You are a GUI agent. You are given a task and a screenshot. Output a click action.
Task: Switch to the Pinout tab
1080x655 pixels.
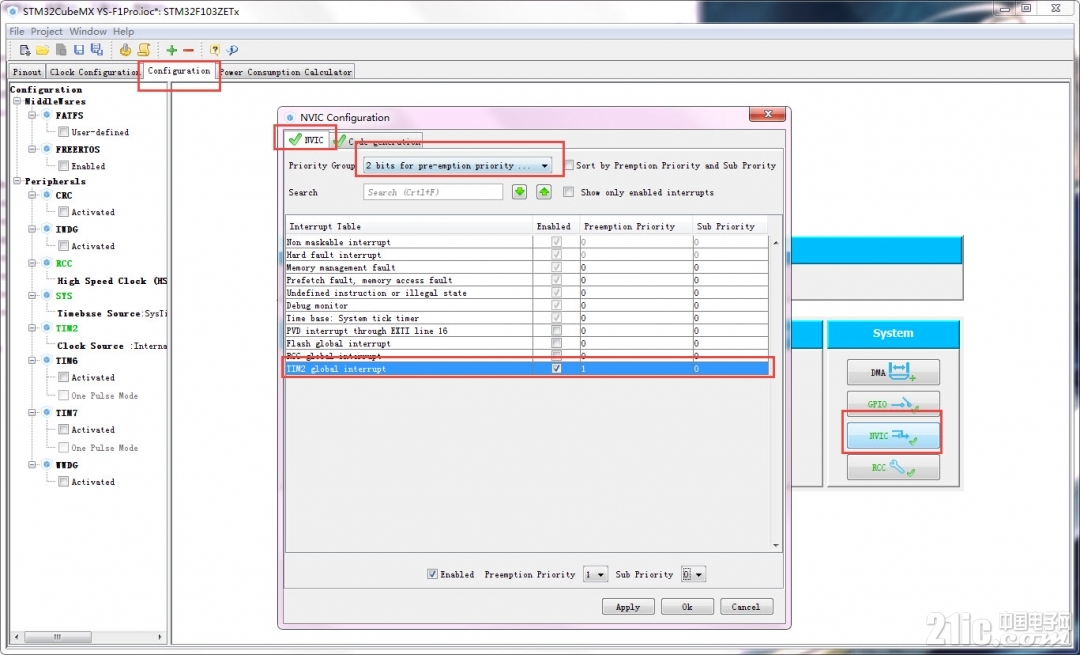point(28,72)
